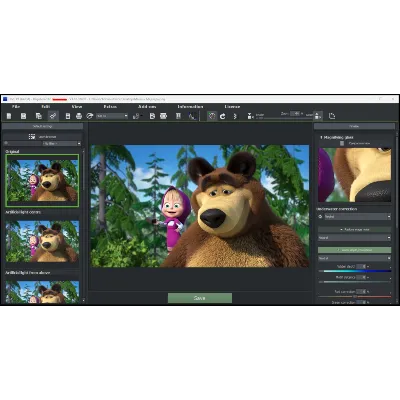Click the highlighted link tool icon
400x400 pixels.
[52, 116]
